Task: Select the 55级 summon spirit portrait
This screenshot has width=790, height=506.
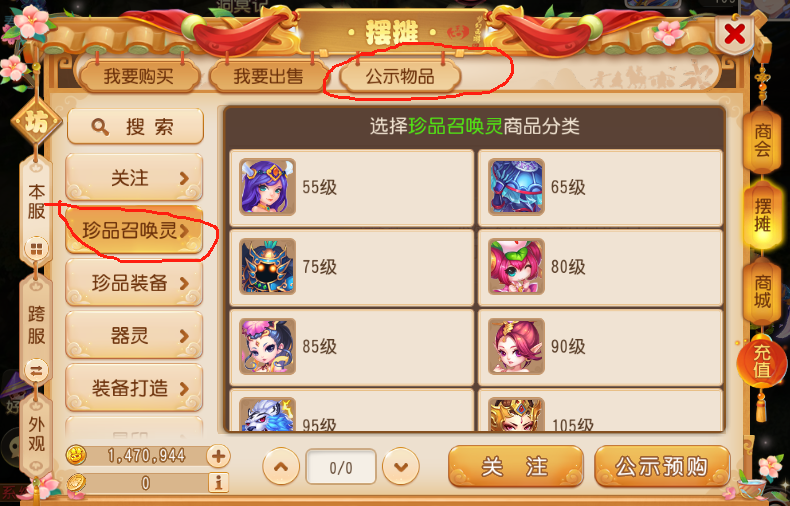Action: pos(267,187)
